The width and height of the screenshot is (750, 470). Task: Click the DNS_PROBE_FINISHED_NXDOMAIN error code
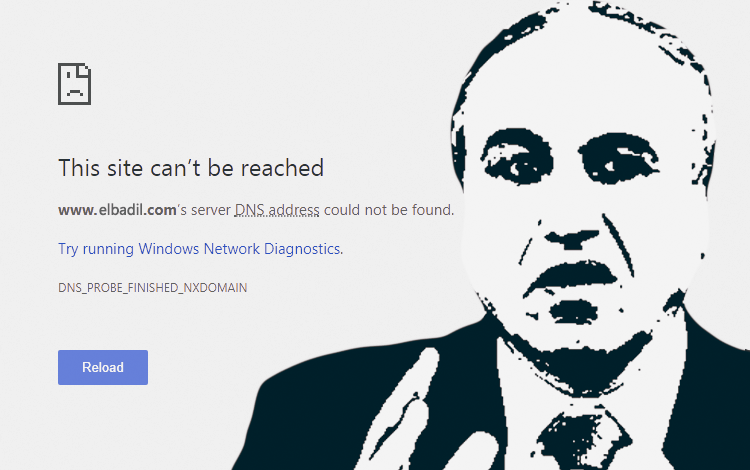tap(153, 288)
